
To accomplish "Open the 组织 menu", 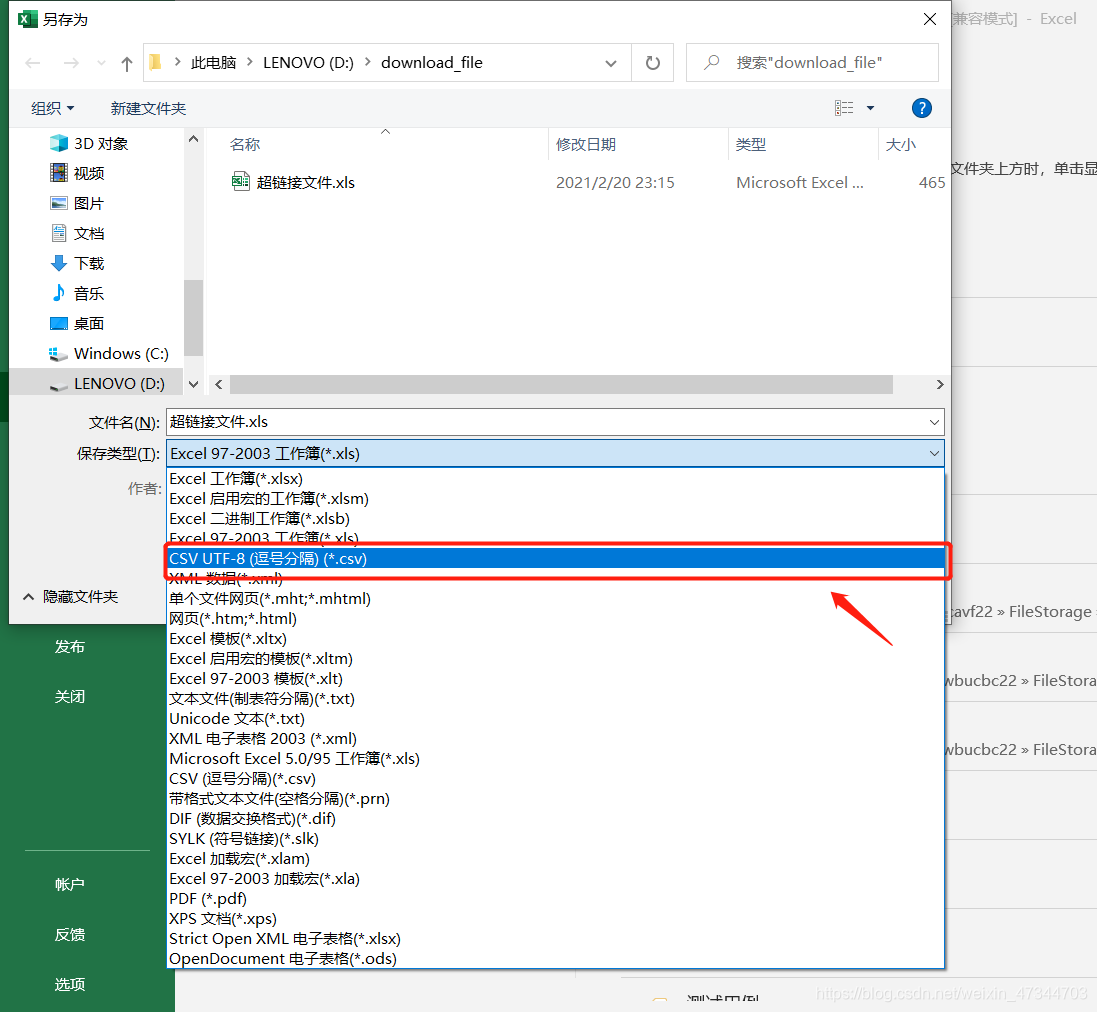I will pos(52,108).
